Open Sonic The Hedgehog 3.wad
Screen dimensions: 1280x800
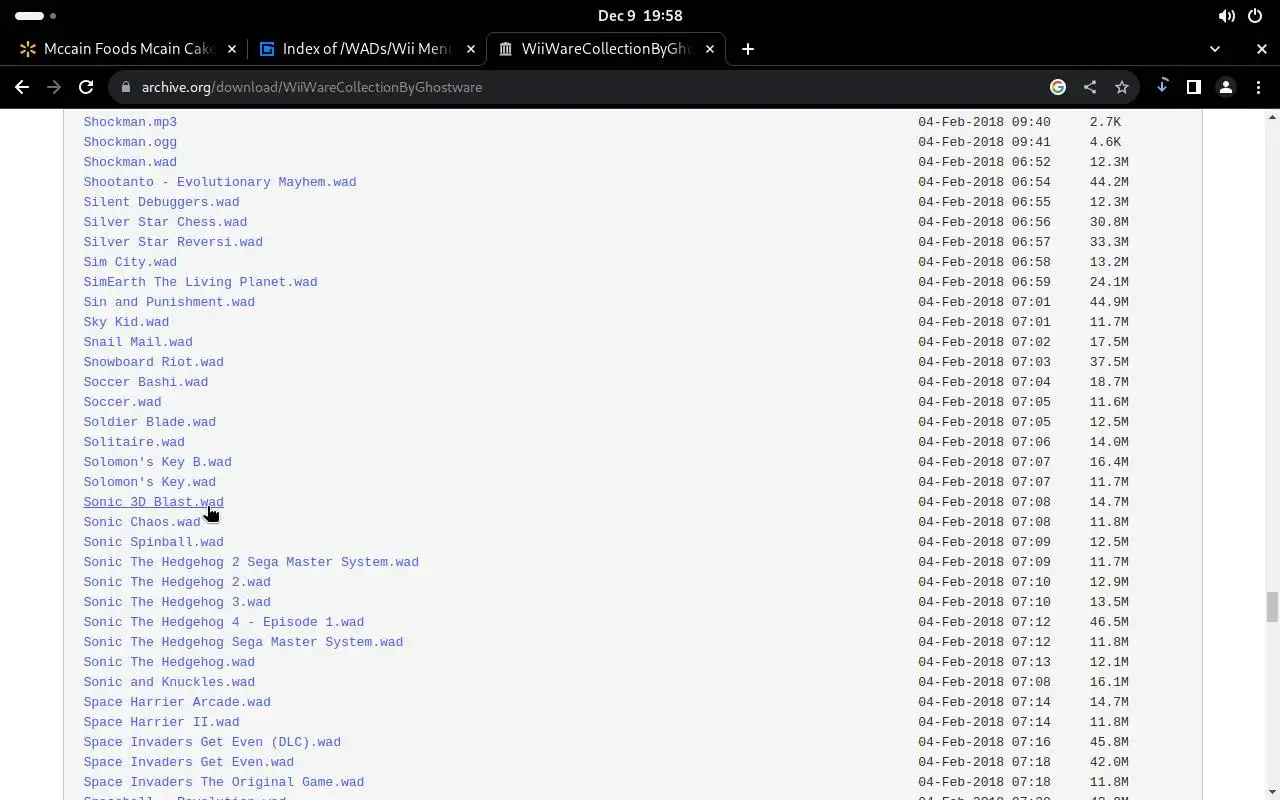pyautogui.click(x=177, y=602)
